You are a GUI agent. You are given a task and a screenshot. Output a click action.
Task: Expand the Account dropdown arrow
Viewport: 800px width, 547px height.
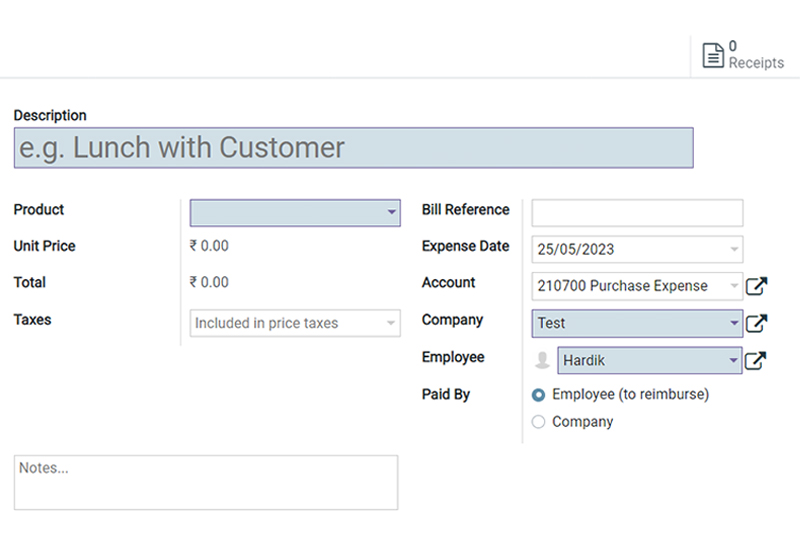point(734,286)
